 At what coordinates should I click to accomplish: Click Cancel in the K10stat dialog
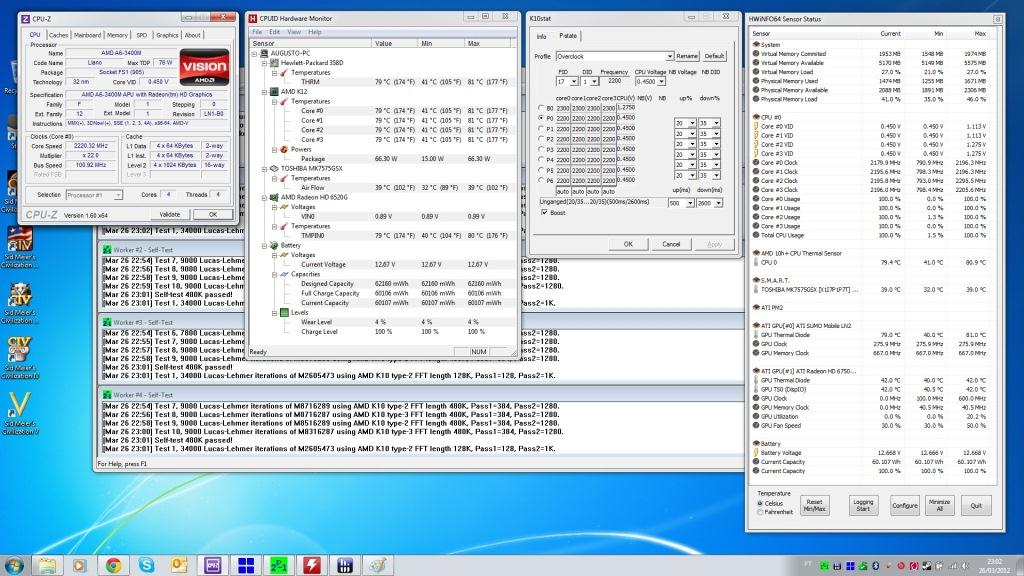tap(671, 244)
